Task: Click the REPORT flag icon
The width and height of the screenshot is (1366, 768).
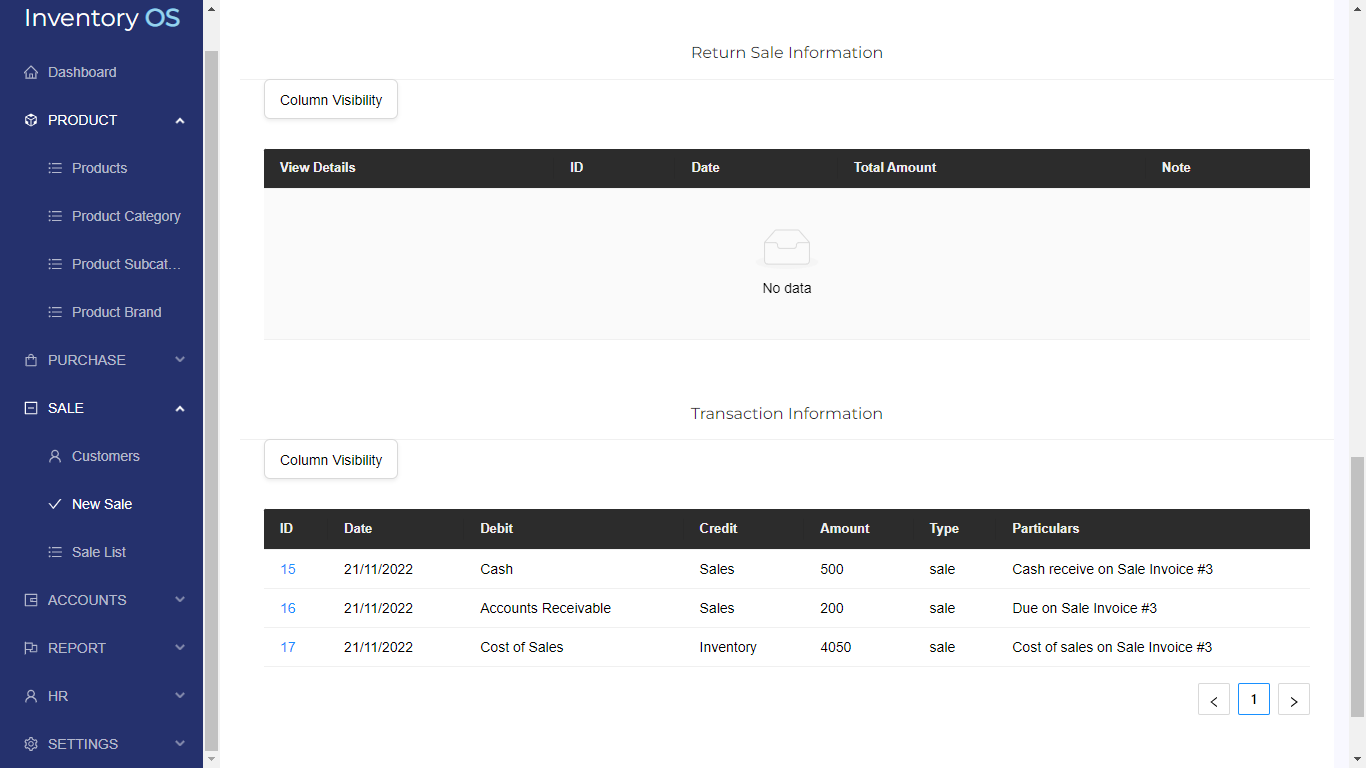Action: (x=30, y=647)
